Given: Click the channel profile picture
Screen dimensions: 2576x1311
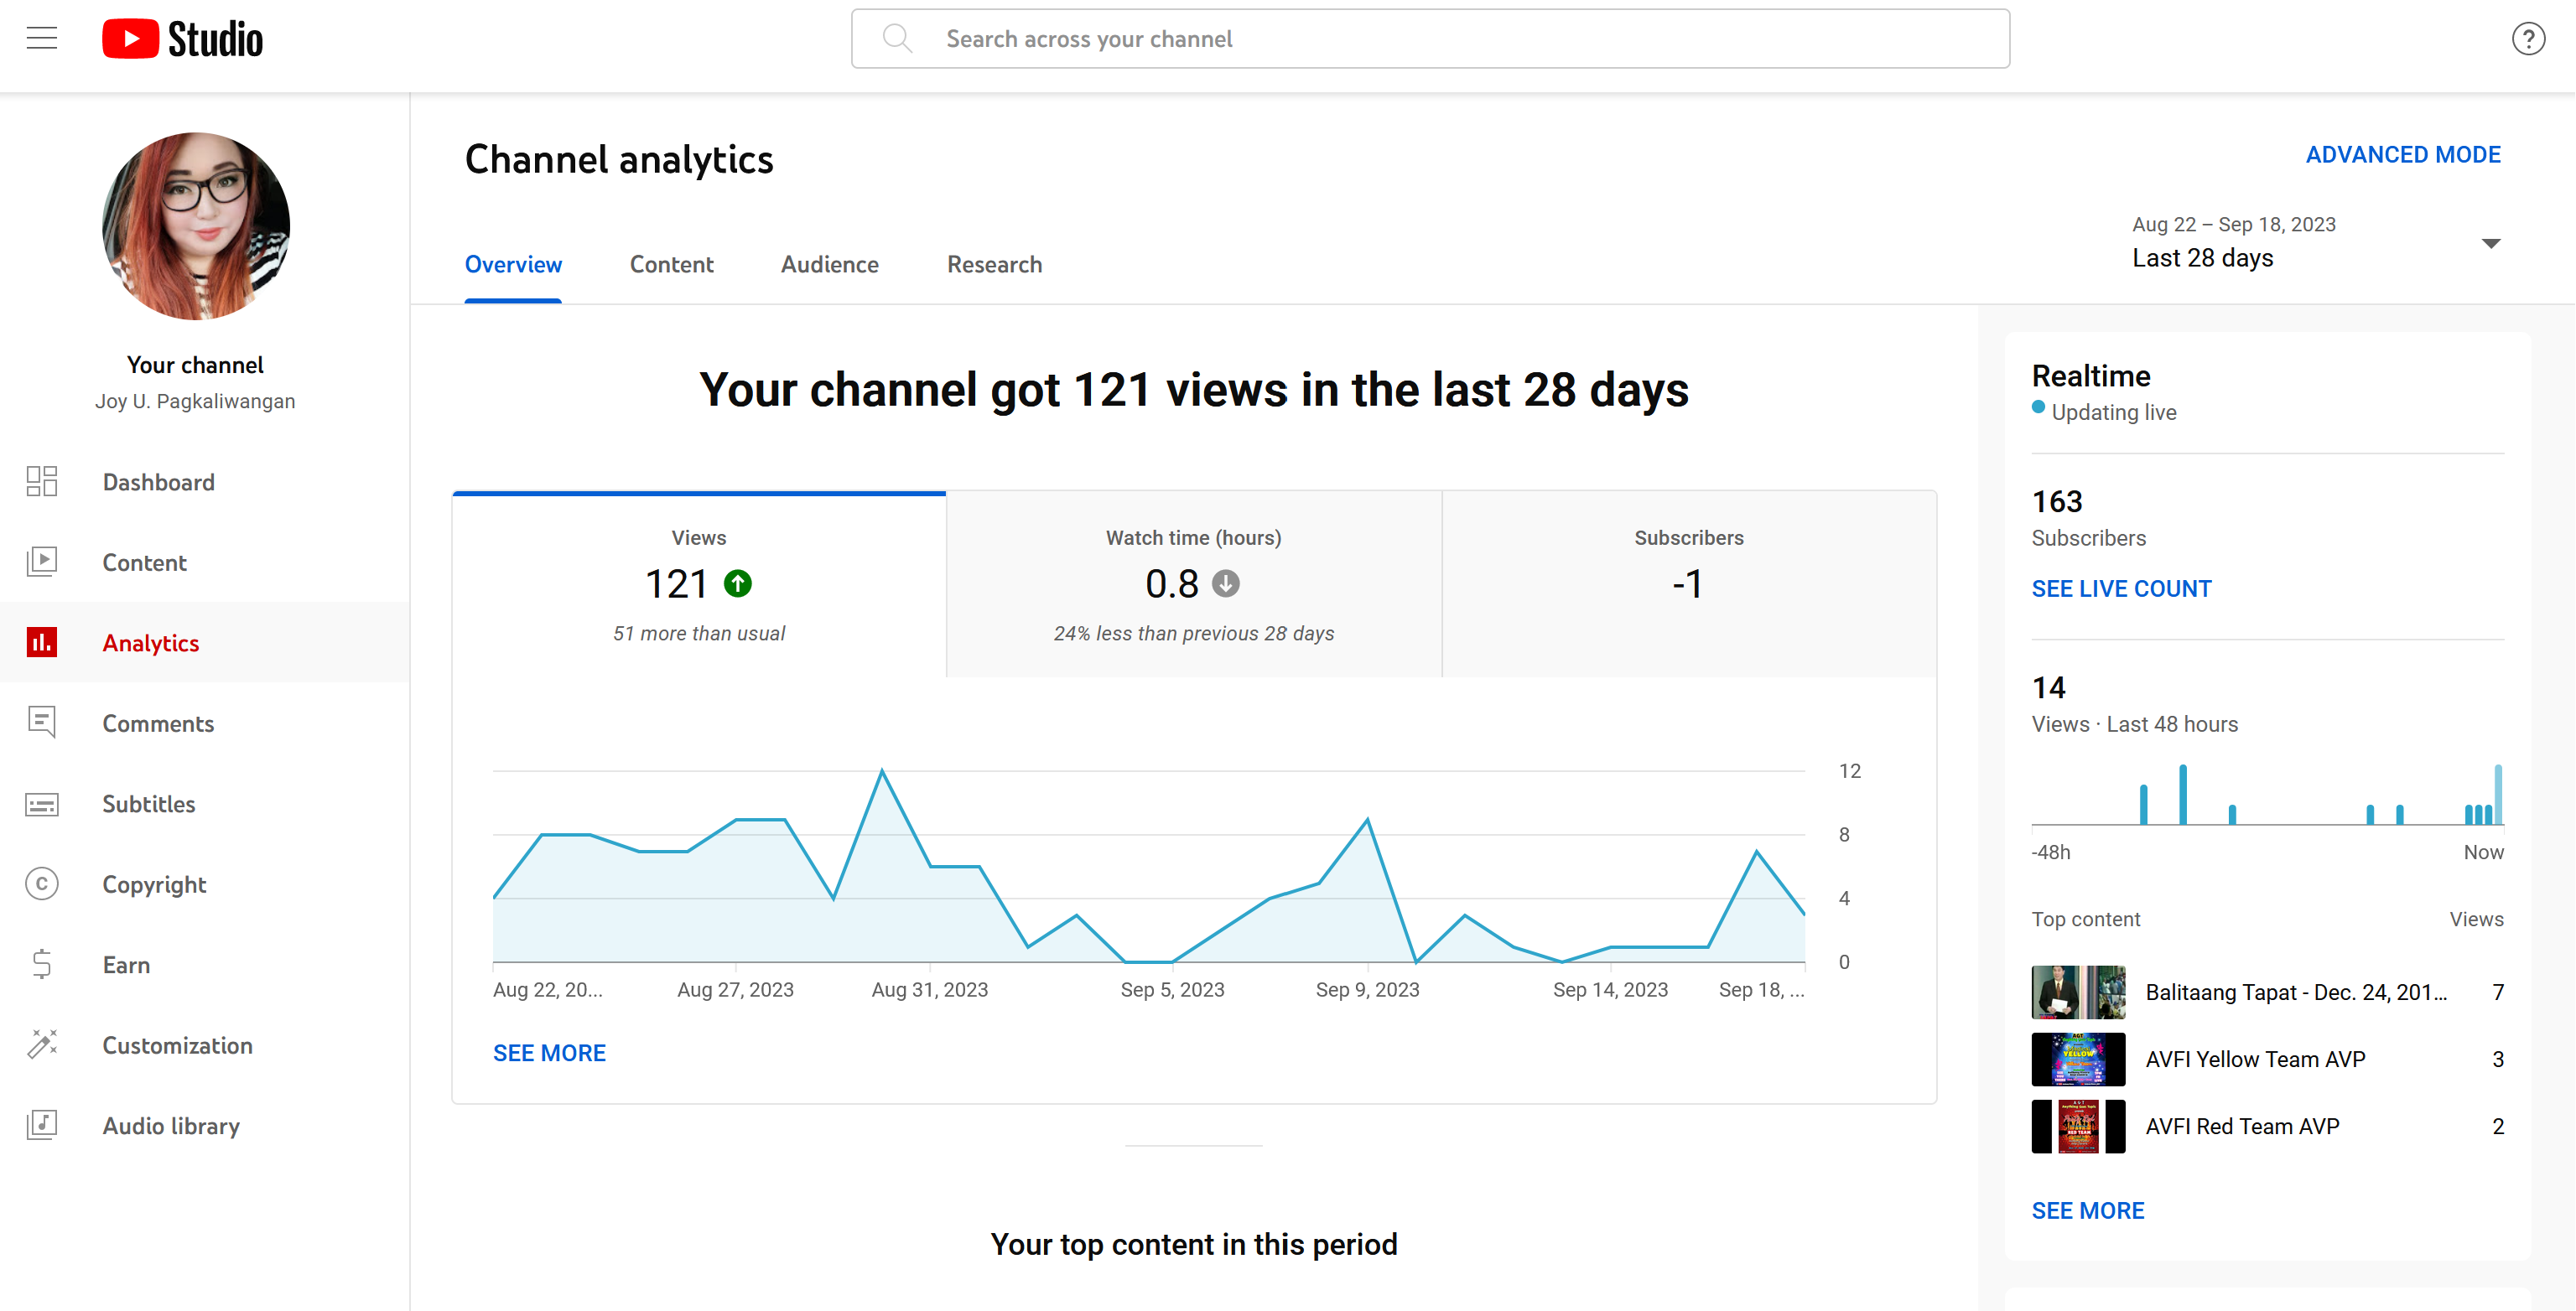Looking at the screenshot, I should [x=196, y=226].
